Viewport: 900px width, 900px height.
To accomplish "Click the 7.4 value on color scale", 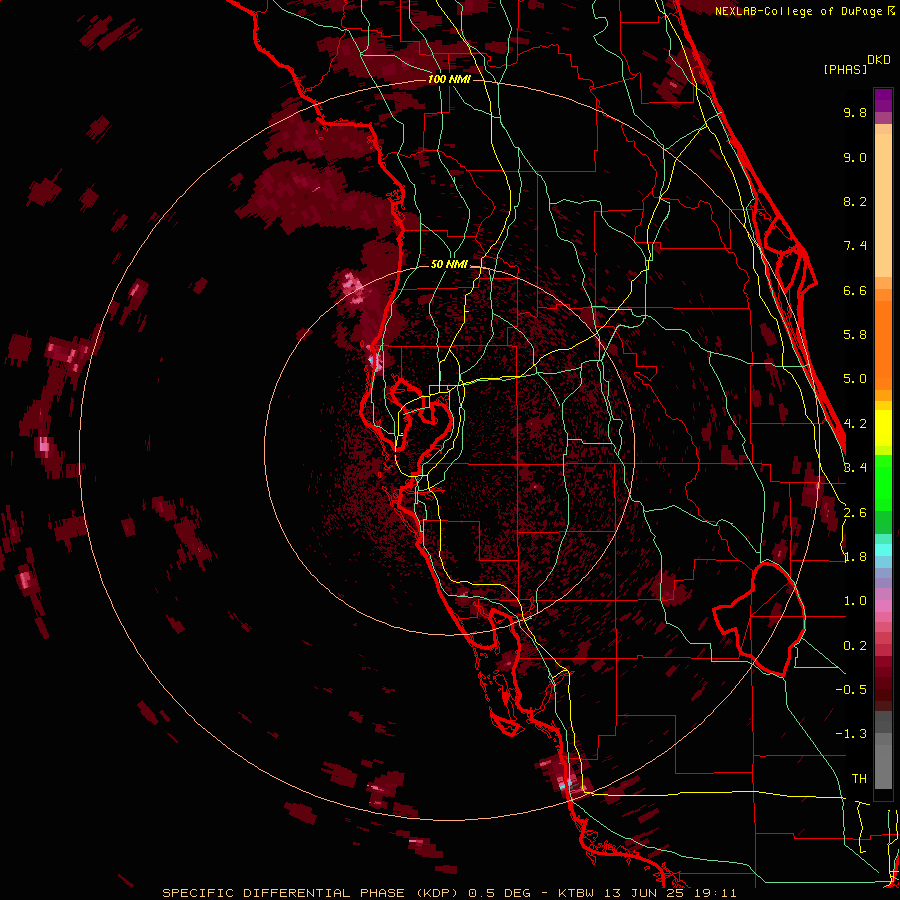I will tap(855, 246).
